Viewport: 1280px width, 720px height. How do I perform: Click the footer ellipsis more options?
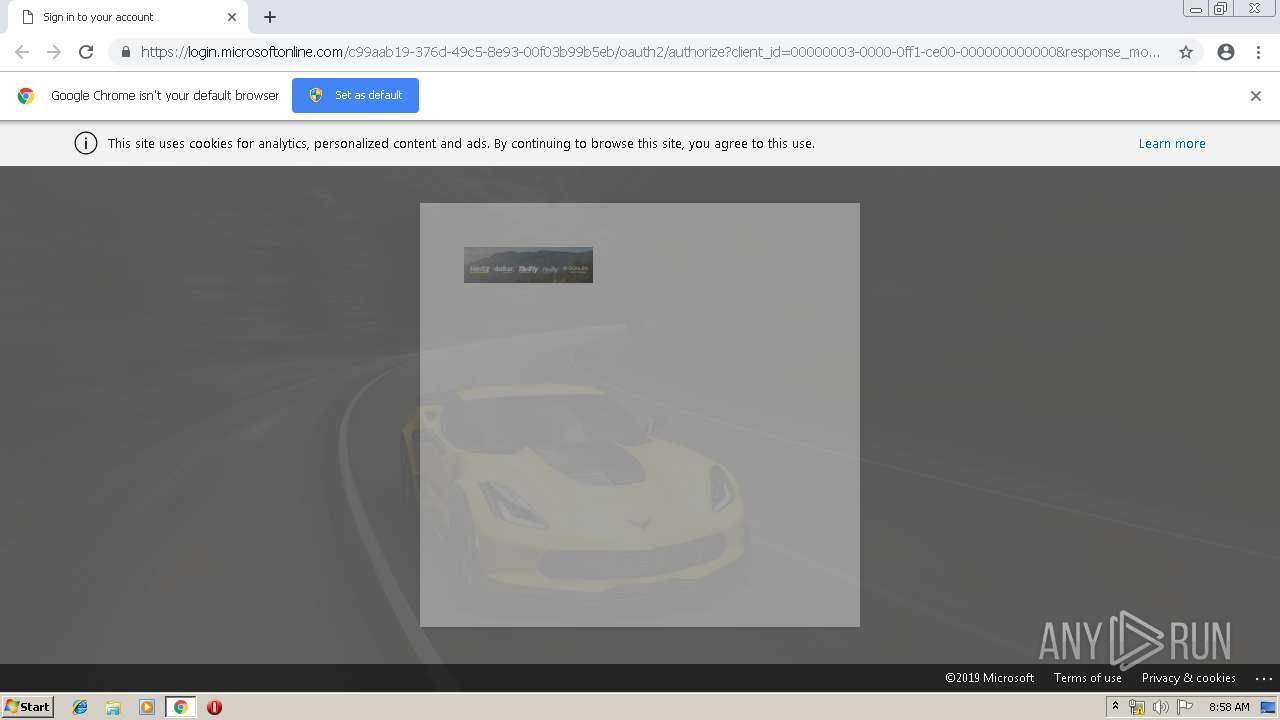(1264, 678)
